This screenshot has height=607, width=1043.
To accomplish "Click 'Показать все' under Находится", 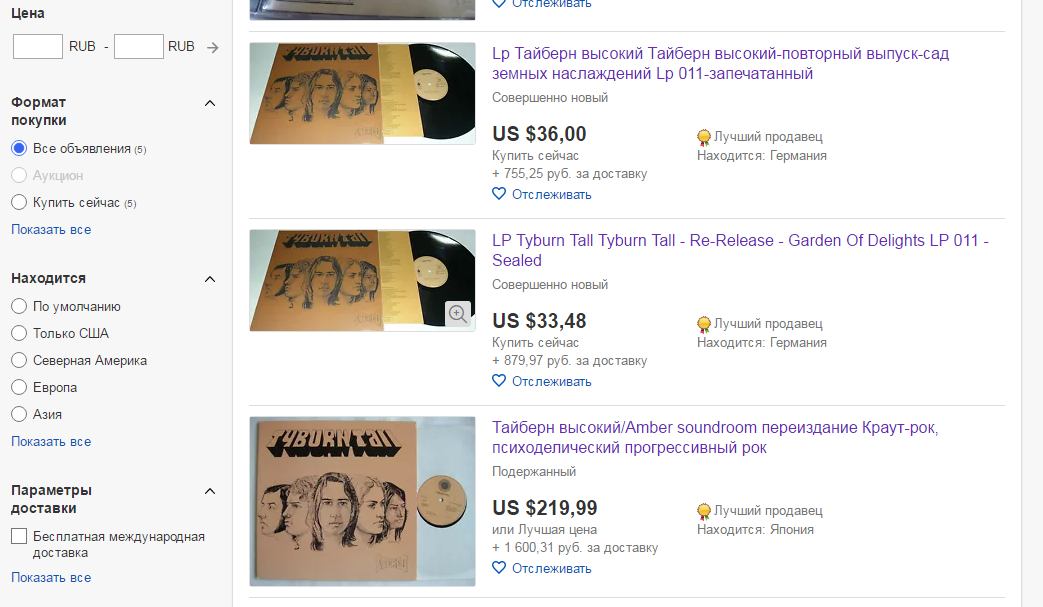I will click(51, 441).
